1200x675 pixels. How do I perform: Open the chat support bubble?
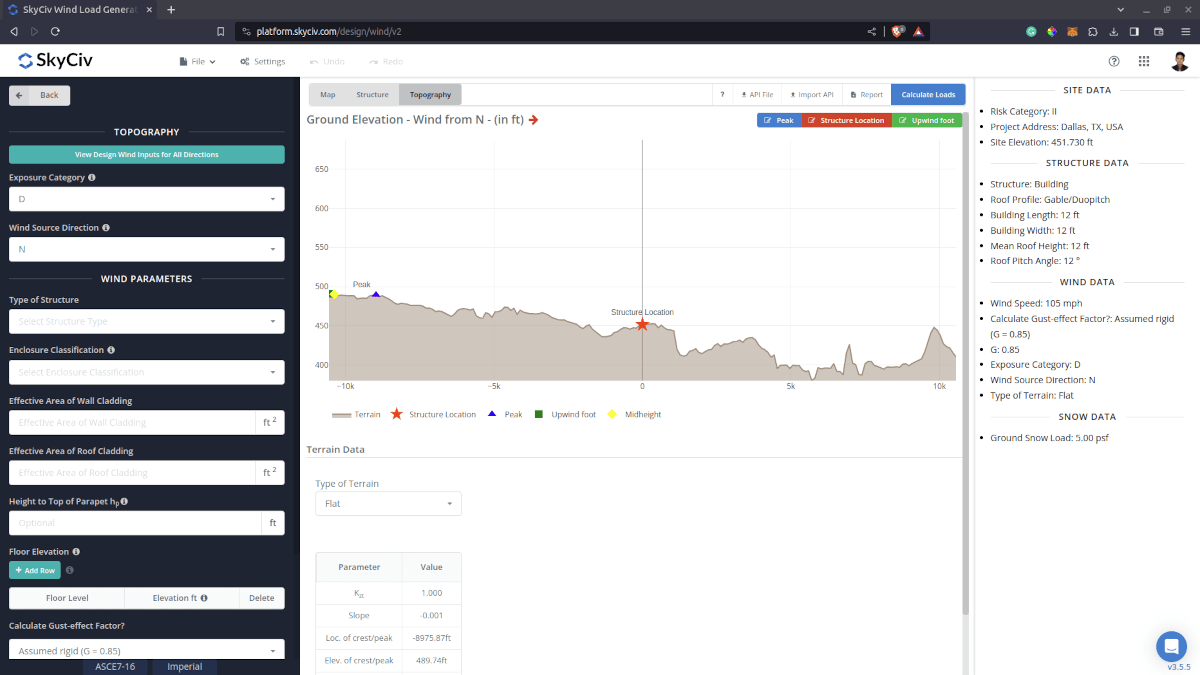1170,645
